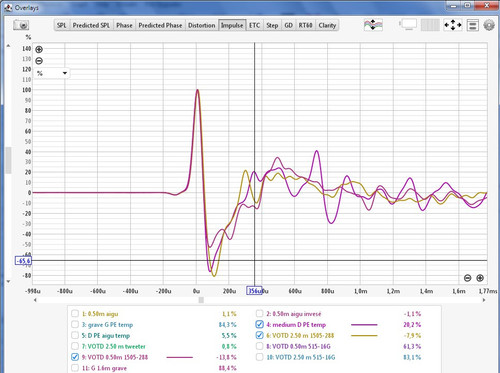Zoom in on the vertical axis (plus magnifier)
This screenshot has width=500, height=373.
pyautogui.click(x=39, y=50)
